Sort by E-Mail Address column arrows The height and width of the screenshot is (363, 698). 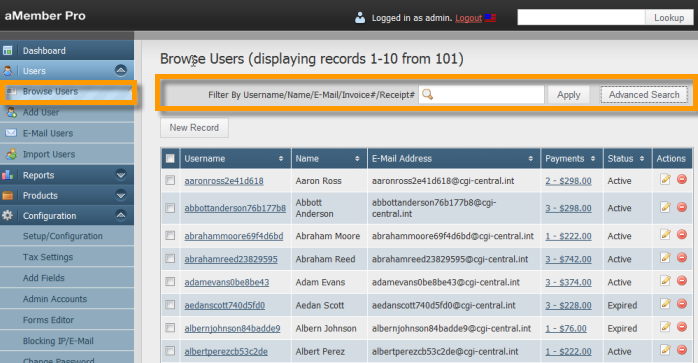click(x=531, y=159)
